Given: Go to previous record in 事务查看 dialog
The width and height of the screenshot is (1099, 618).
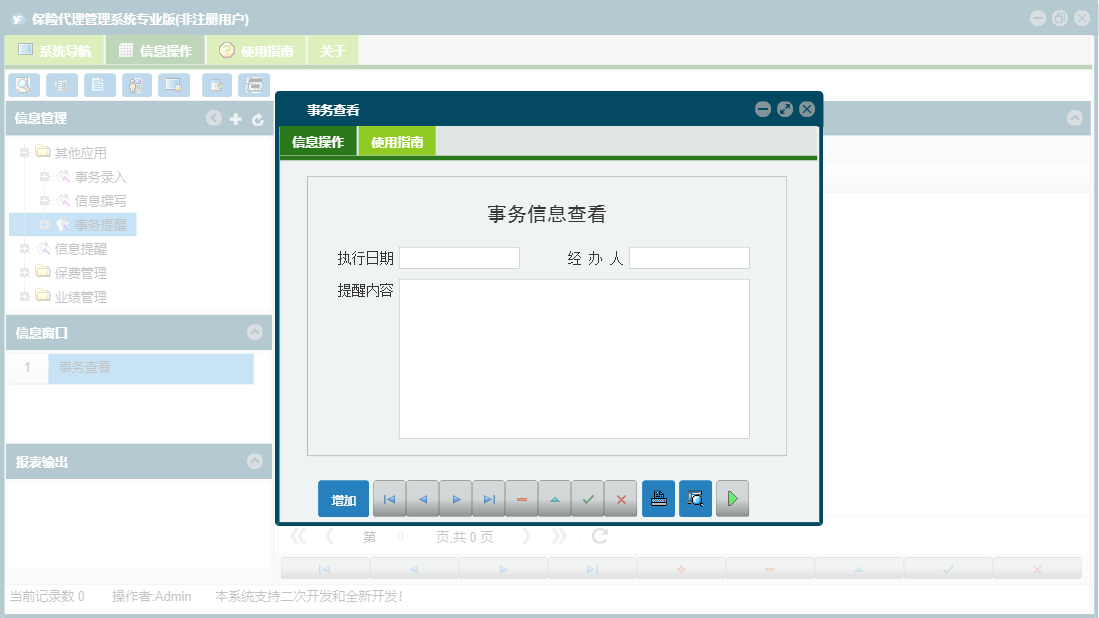Looking at the screenshot, I should coord(423,499).
